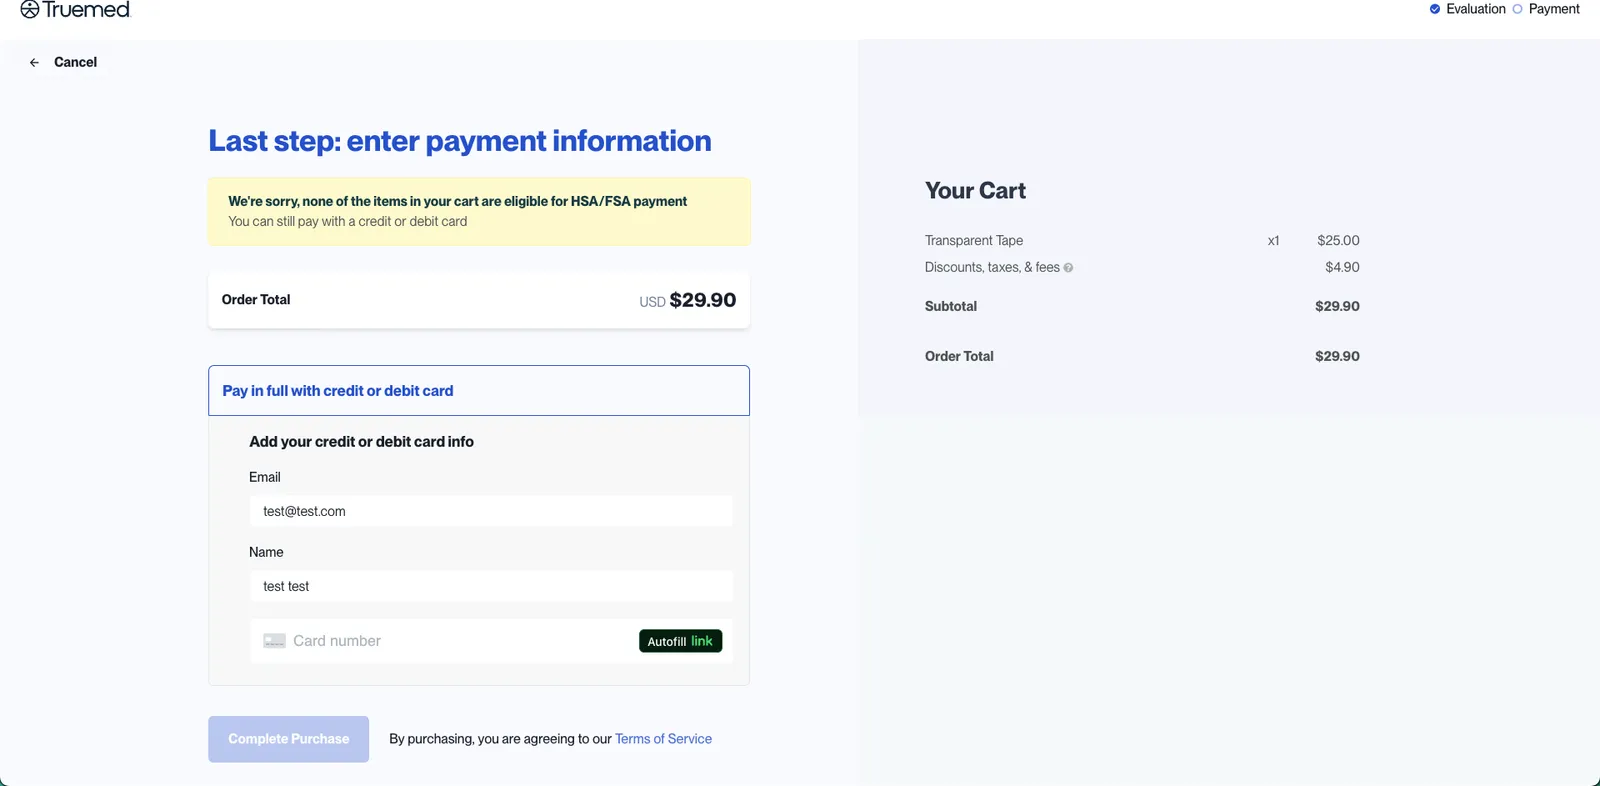Viewport: 1600px width, 786px height.
Task: Click 'Last step: enter payment information' heading
Action: [x=460, y=141]
